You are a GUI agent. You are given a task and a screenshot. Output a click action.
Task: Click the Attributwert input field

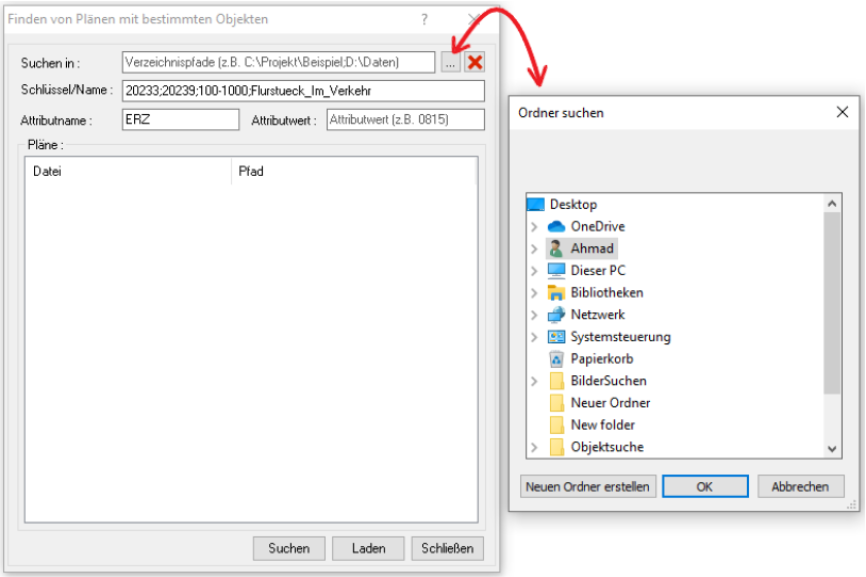coord(405,120)
